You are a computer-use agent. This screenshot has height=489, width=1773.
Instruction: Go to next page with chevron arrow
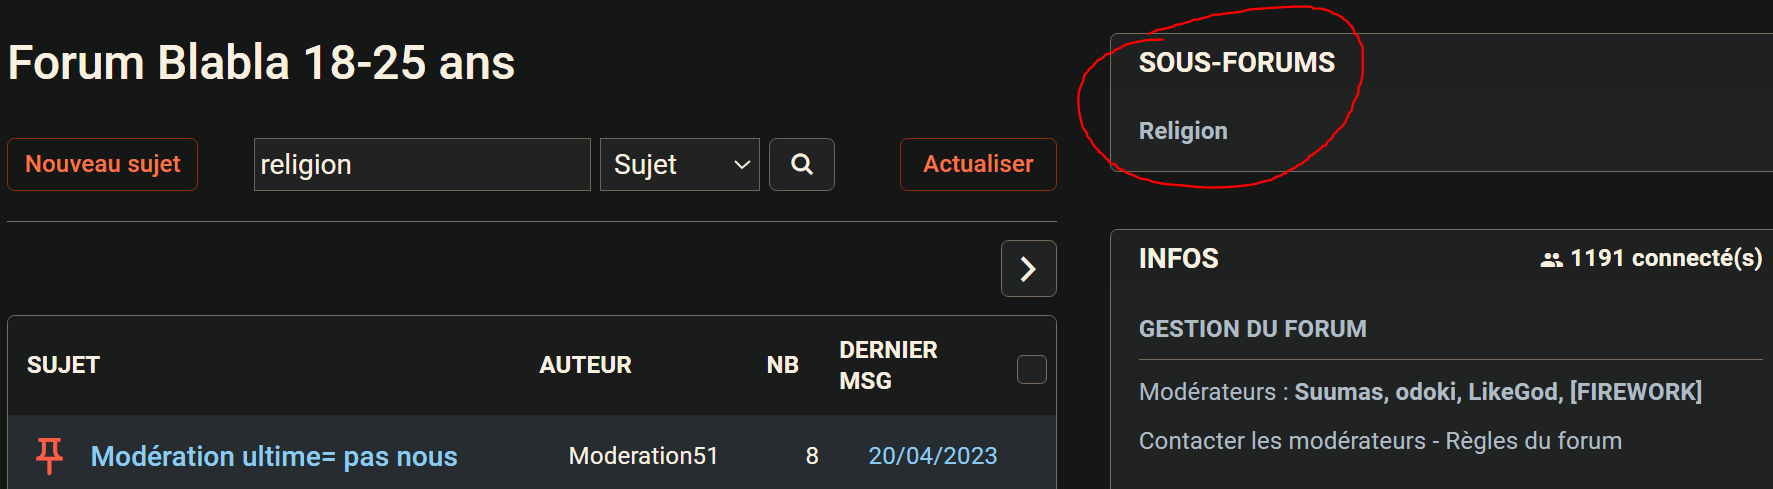pos(1028,269)
